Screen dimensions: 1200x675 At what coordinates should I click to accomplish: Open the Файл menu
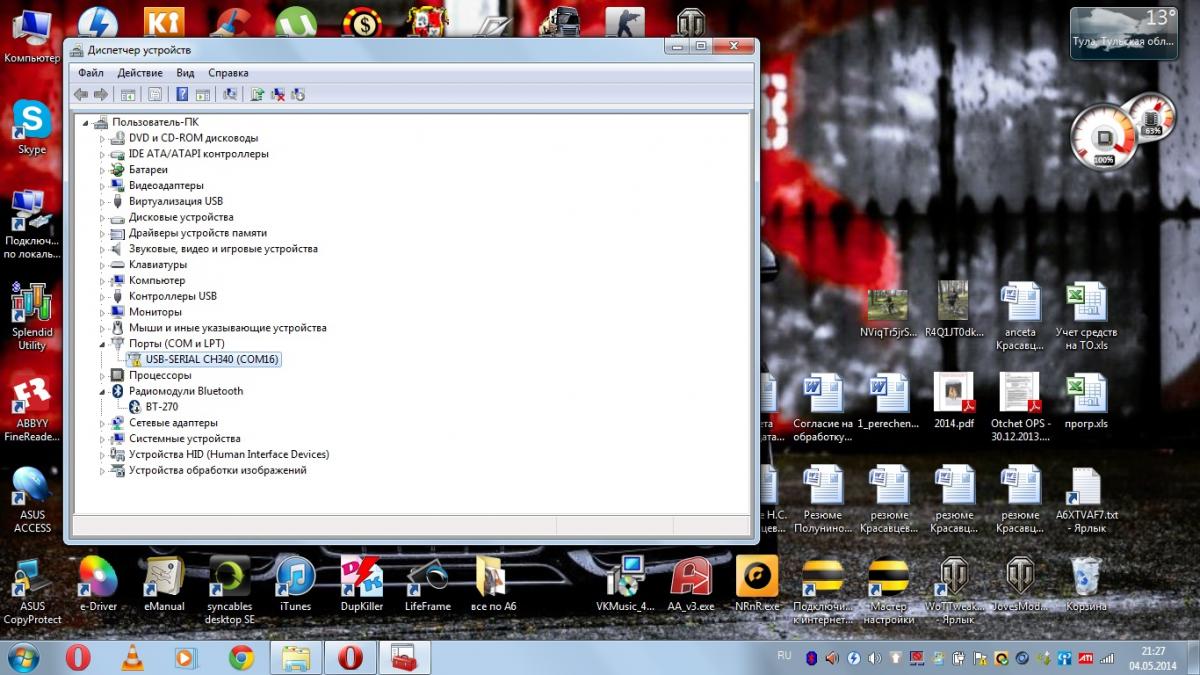90,73
